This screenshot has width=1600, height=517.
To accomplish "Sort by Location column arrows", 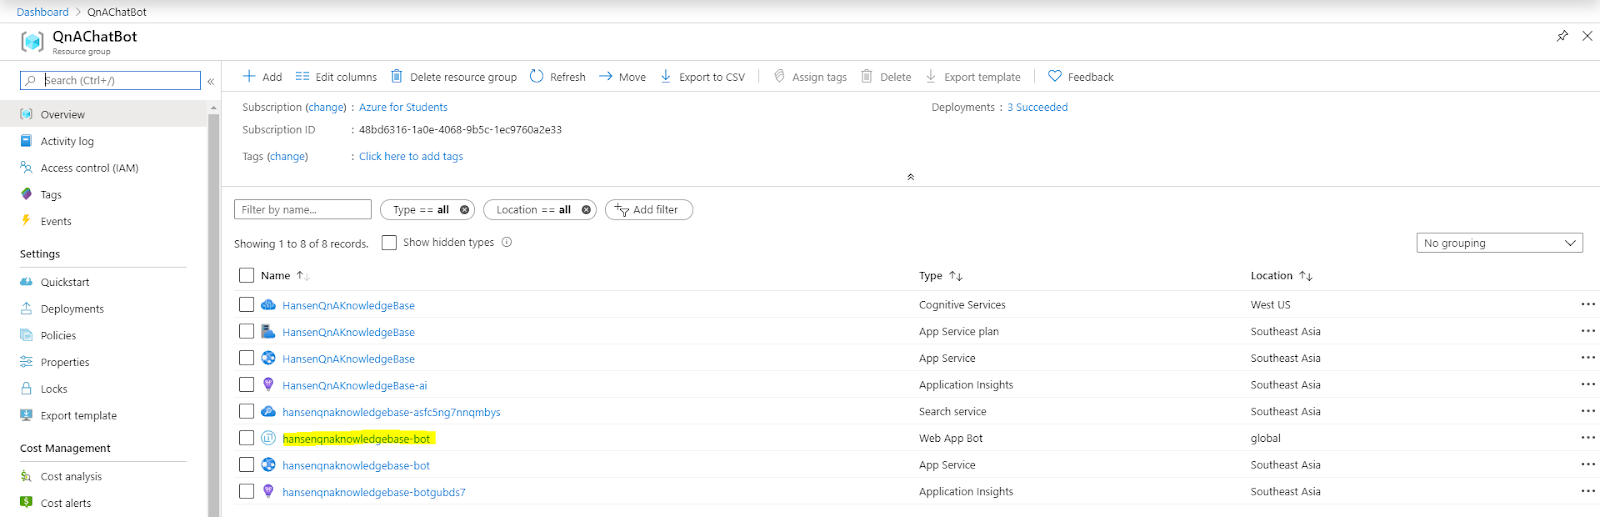I will point(1306,276).
